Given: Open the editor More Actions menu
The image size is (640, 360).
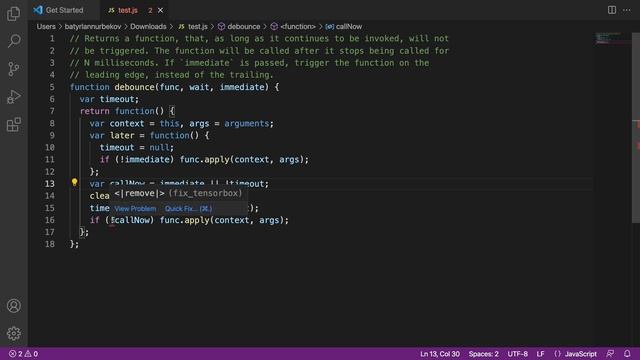Looking at the screenshot, I should 627,10.
